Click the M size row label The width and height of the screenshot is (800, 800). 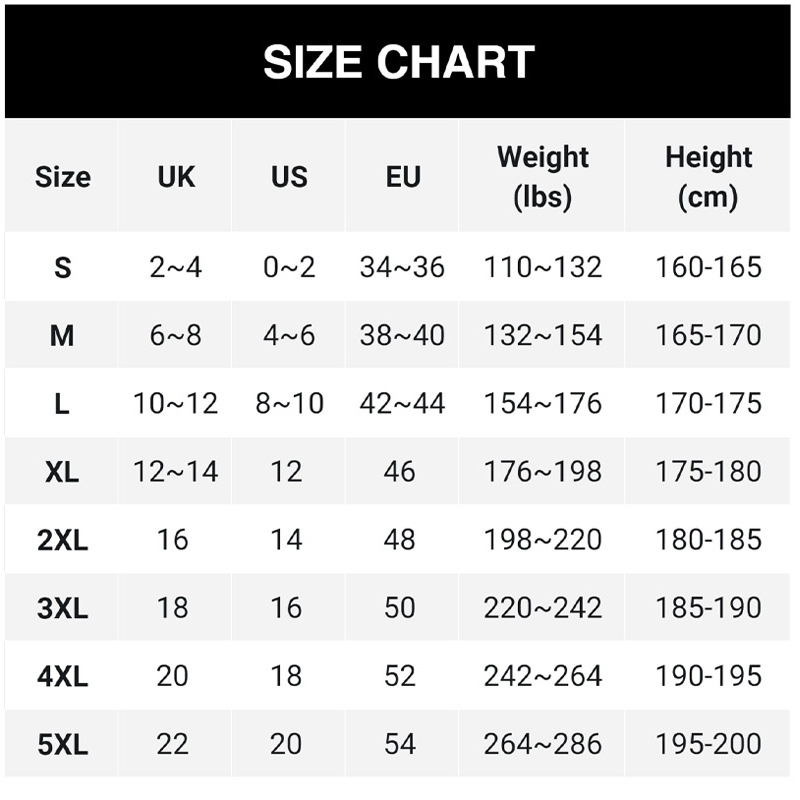tap(62, 335)
